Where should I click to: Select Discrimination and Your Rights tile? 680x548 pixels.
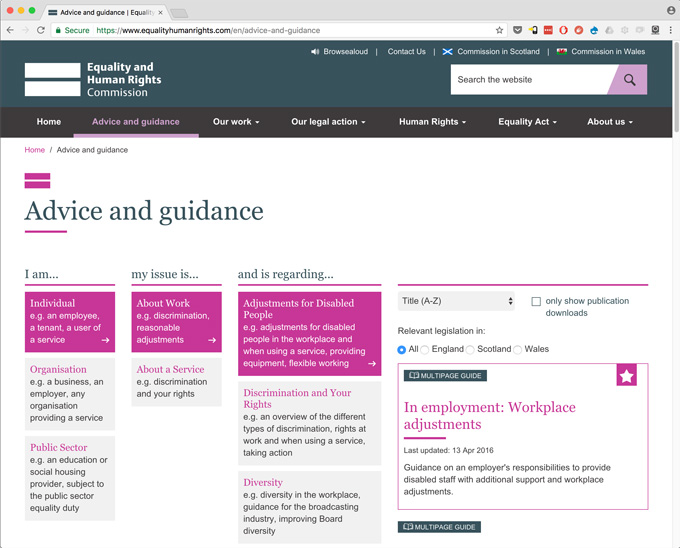tap(310, 423)
